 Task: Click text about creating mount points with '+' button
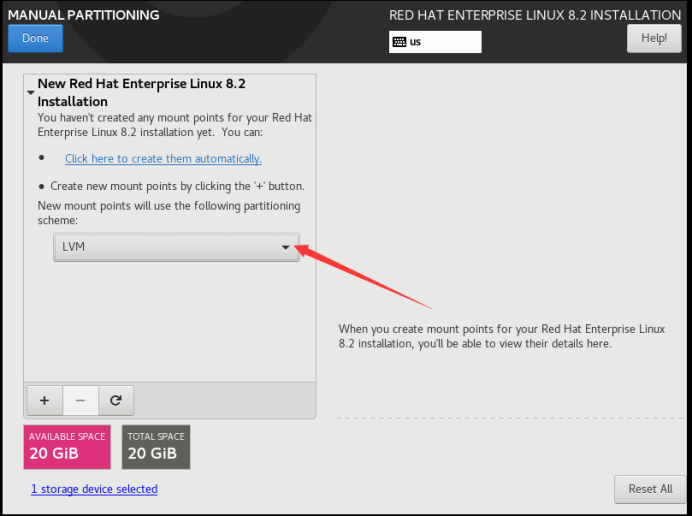click(177, 186)
